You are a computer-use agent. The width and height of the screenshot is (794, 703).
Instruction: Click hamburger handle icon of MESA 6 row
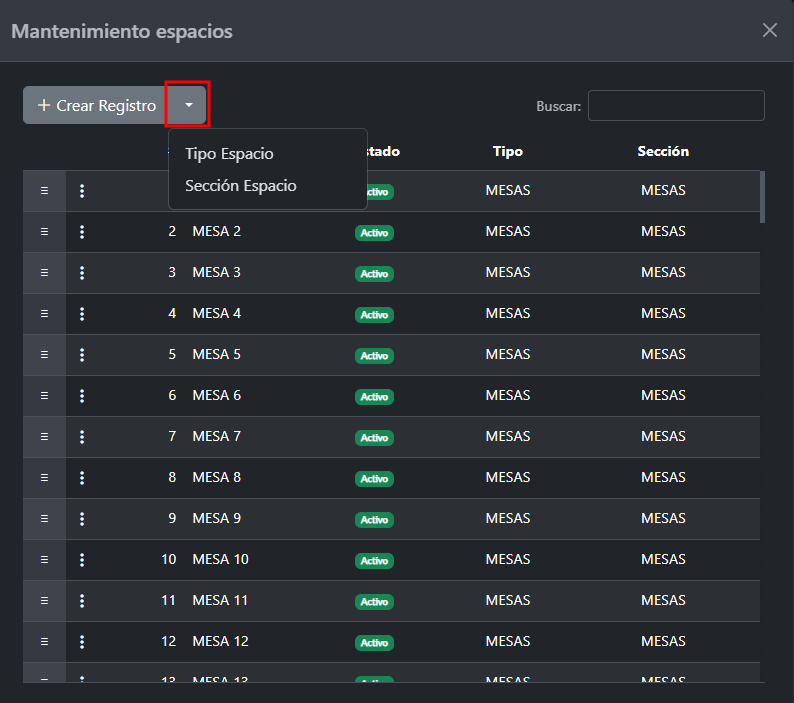click(x=44, y=396)
